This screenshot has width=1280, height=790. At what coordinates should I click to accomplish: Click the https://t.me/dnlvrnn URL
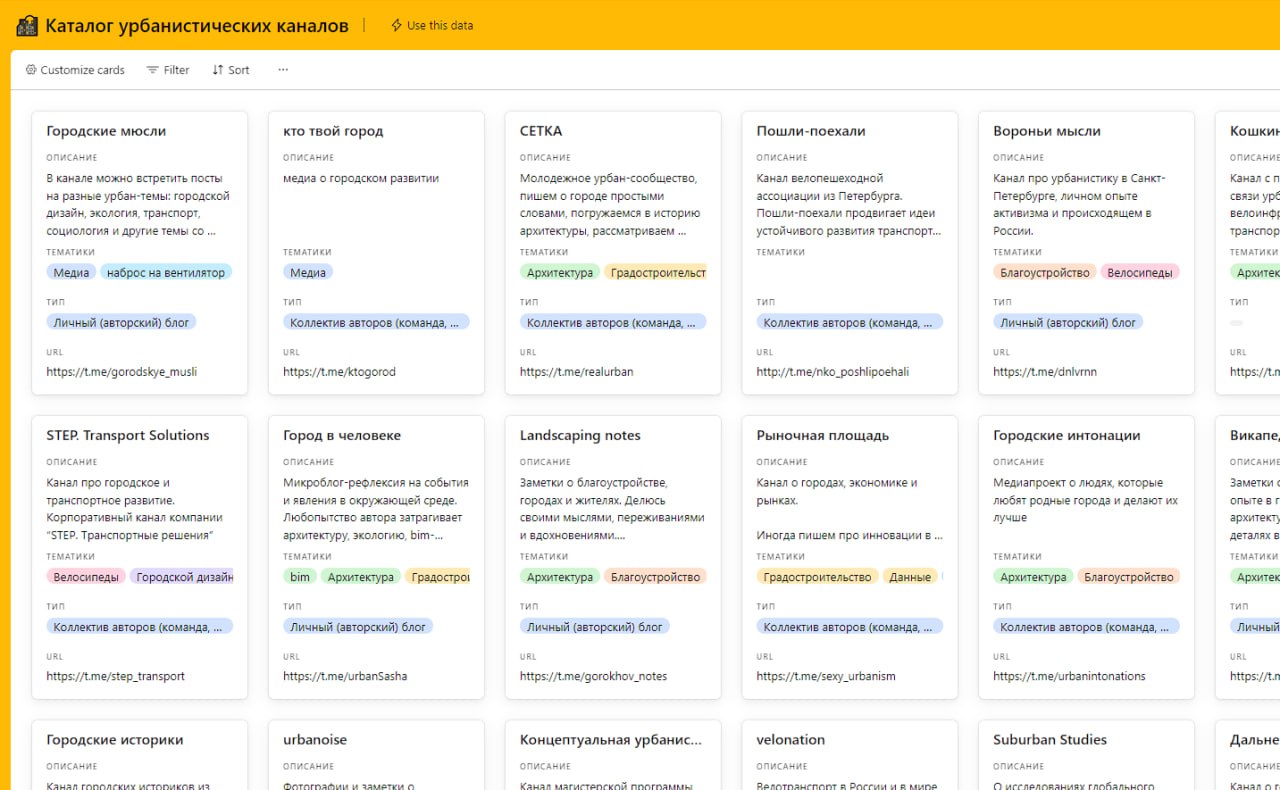pos(1045,372)
